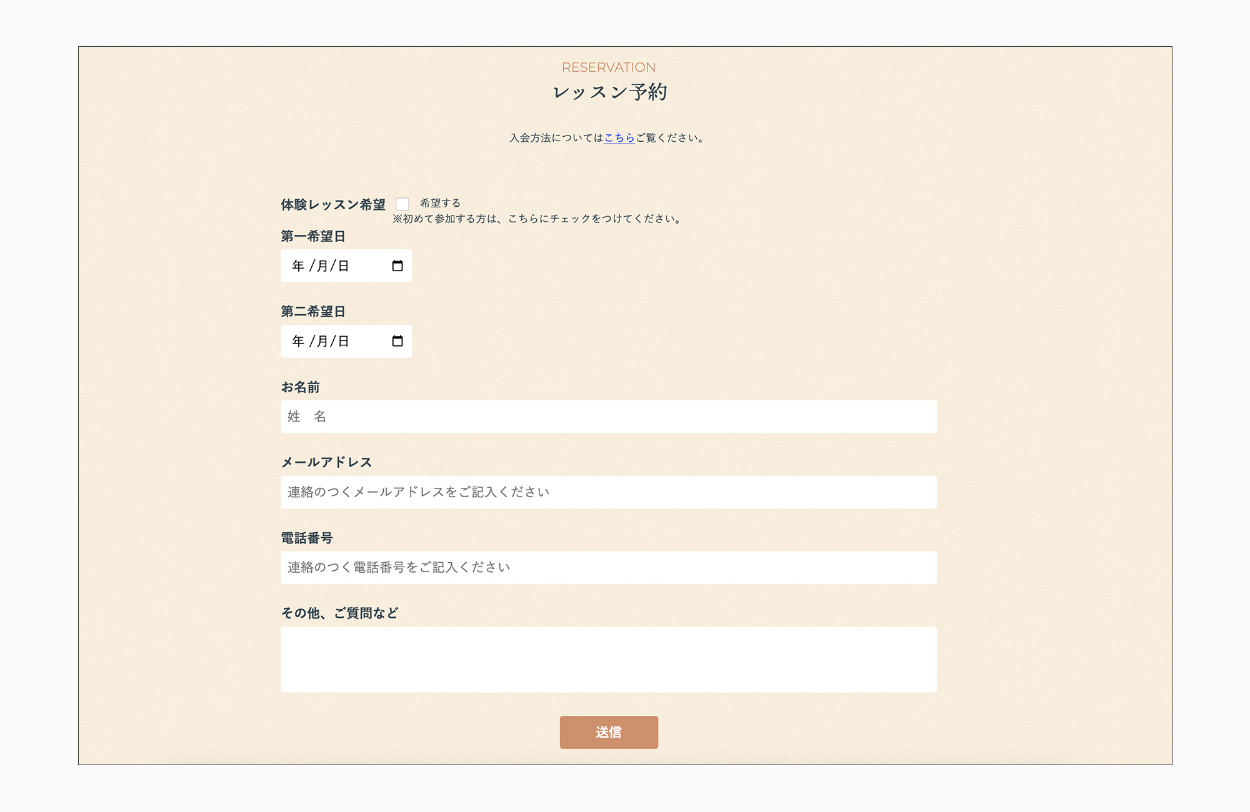Image resolution: width=1250 pixels, height=812 pixels.
Task: Click into the メールアドレス input field
Action: coord(608,492)
